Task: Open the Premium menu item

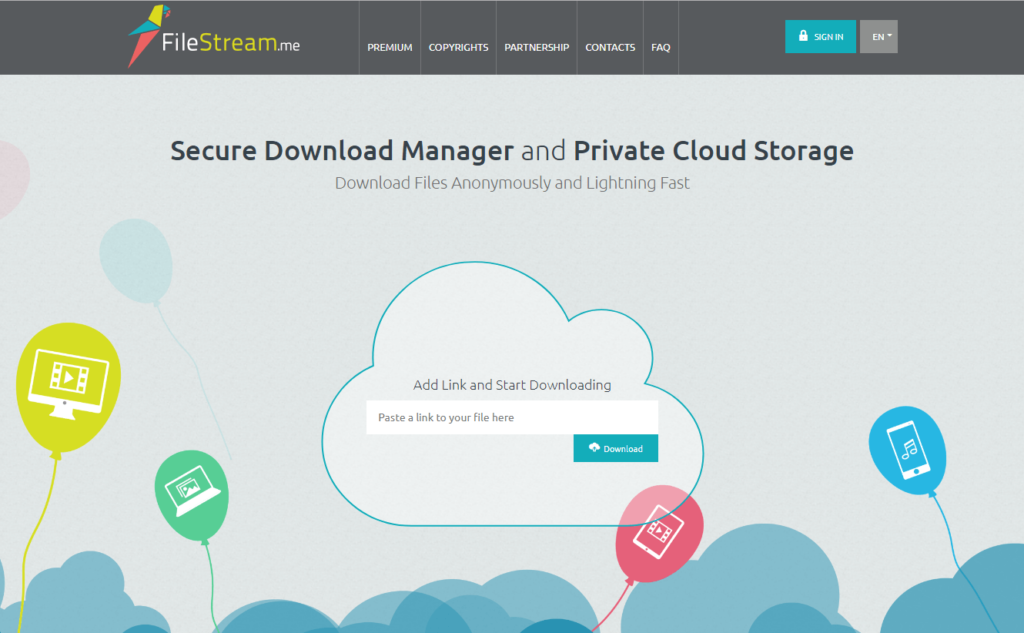Action: coord(389,47)
